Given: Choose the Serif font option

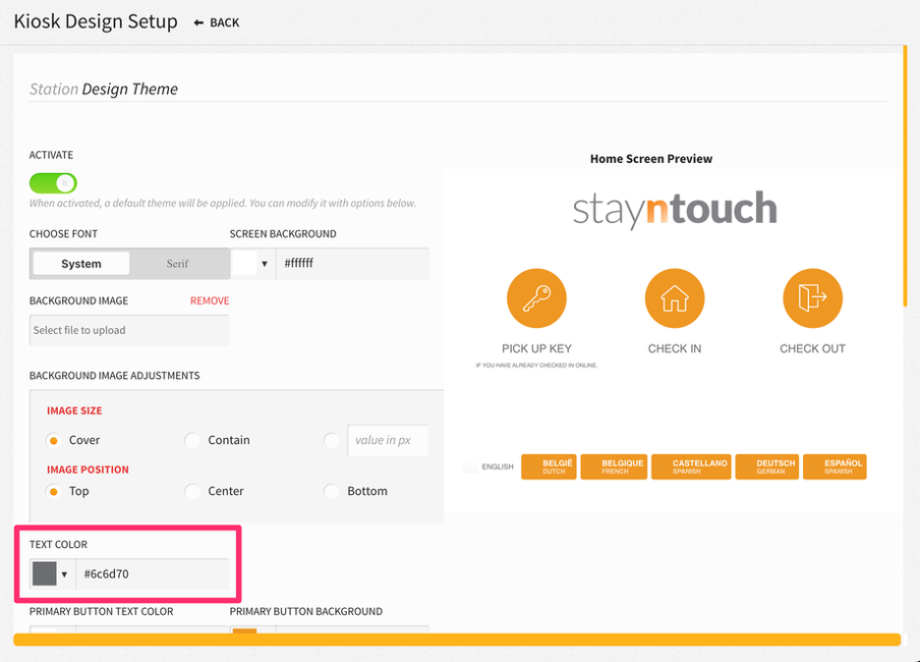Looking at the screenshot, I should 178,264.
